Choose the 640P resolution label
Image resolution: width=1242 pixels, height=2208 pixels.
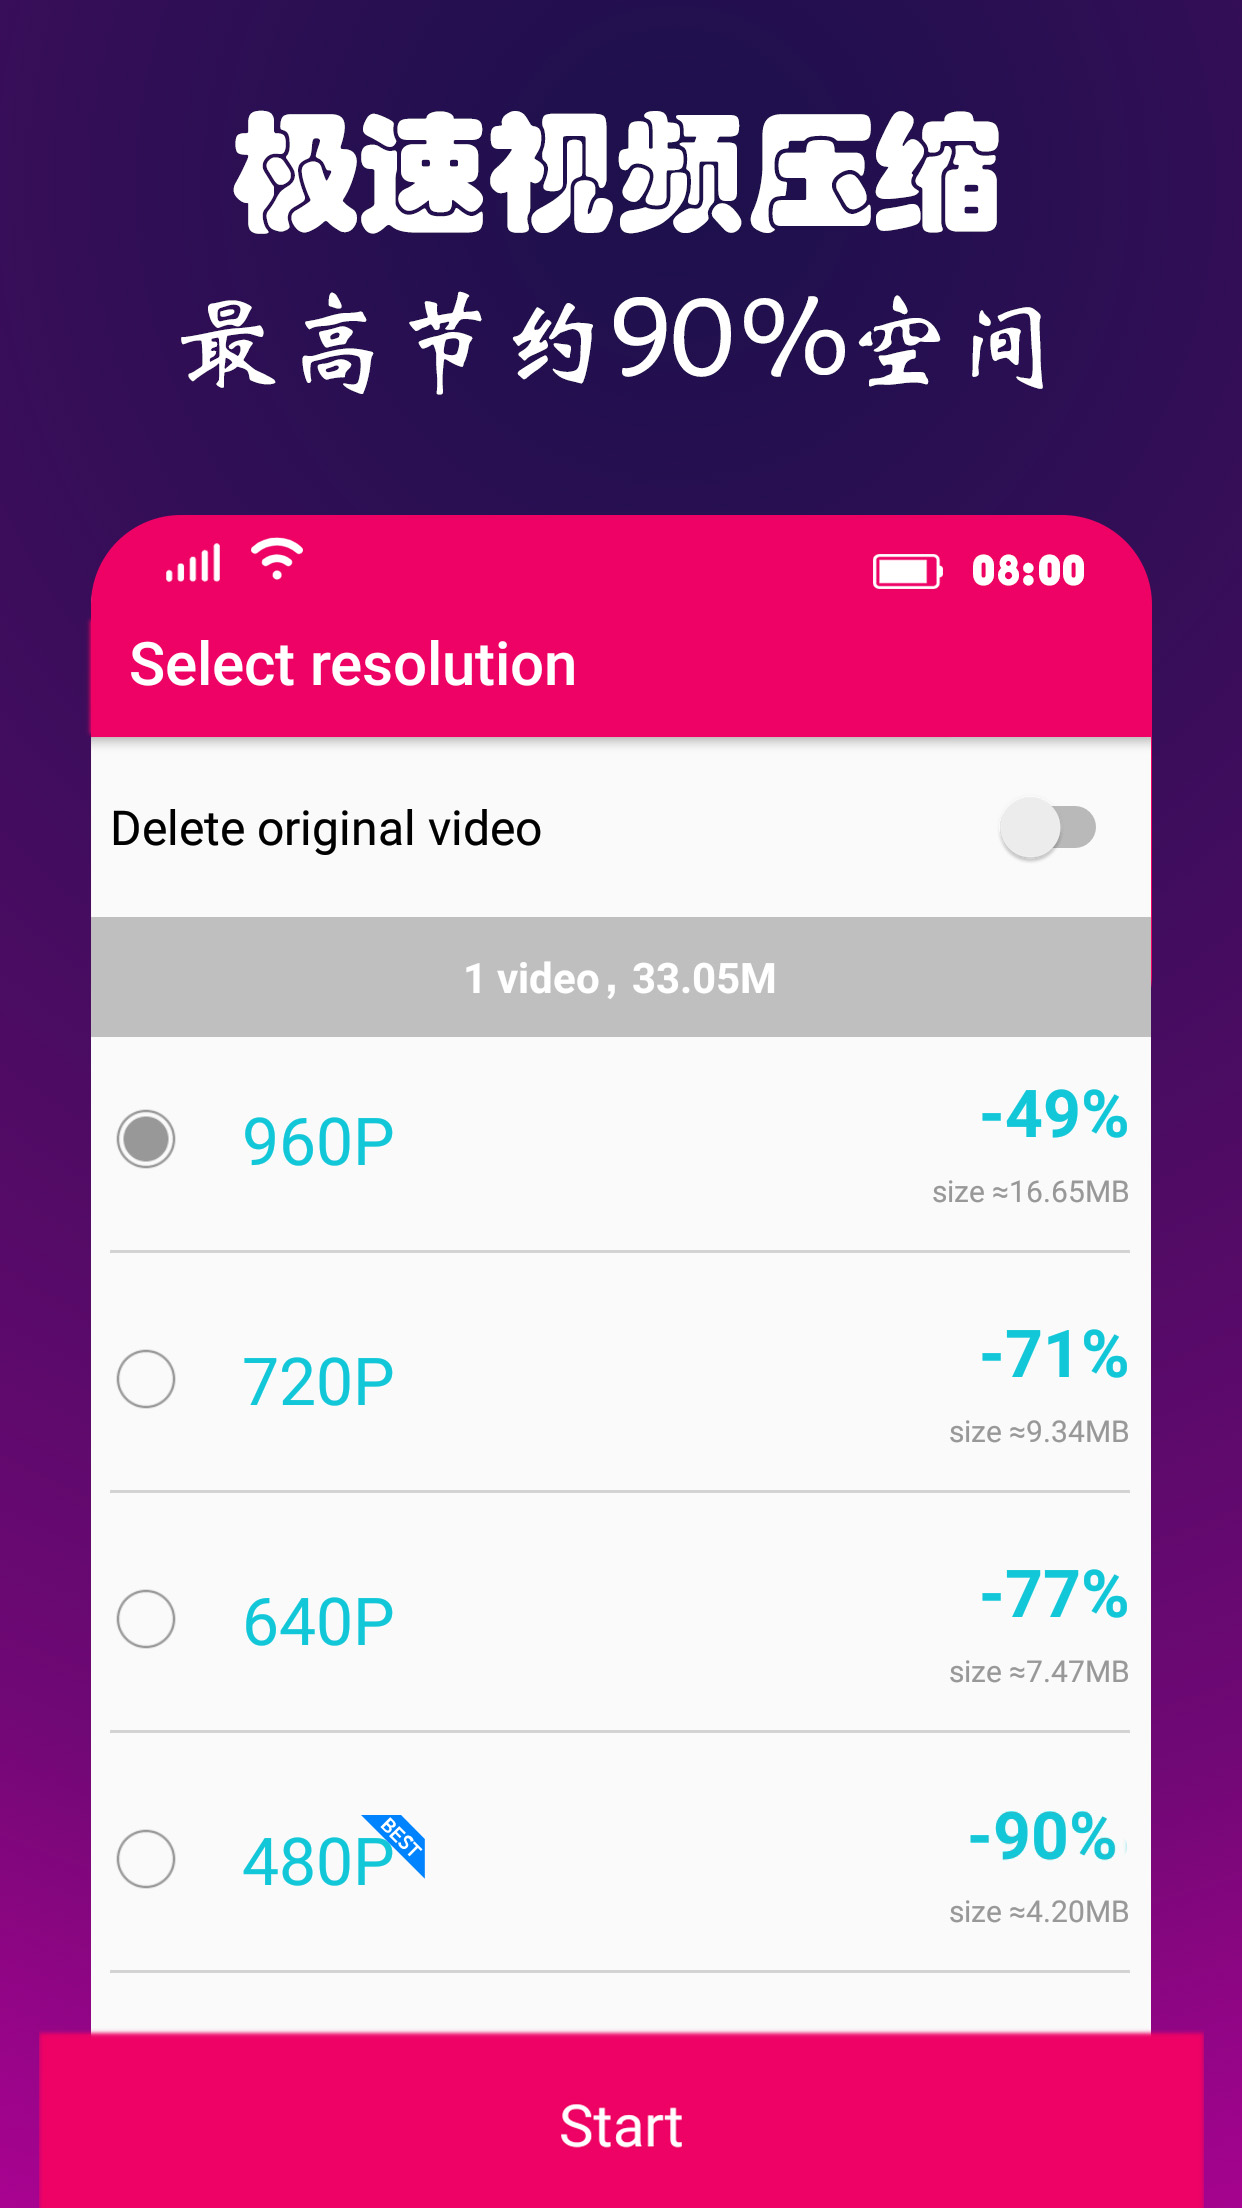tap(318, 1622)
